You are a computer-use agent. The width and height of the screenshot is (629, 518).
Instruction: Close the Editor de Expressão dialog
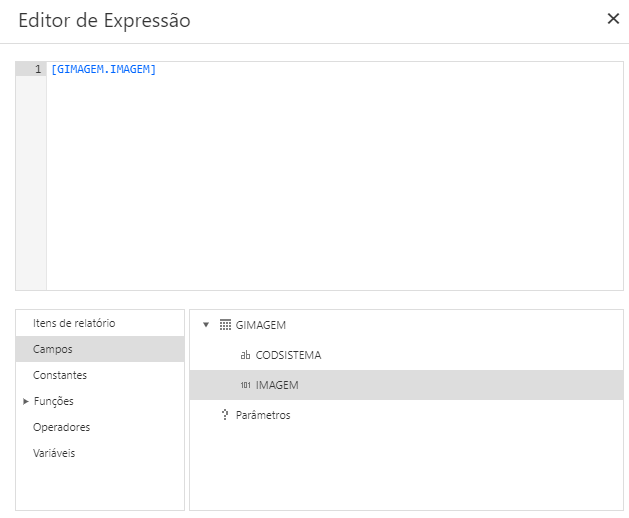coord(613,19)
